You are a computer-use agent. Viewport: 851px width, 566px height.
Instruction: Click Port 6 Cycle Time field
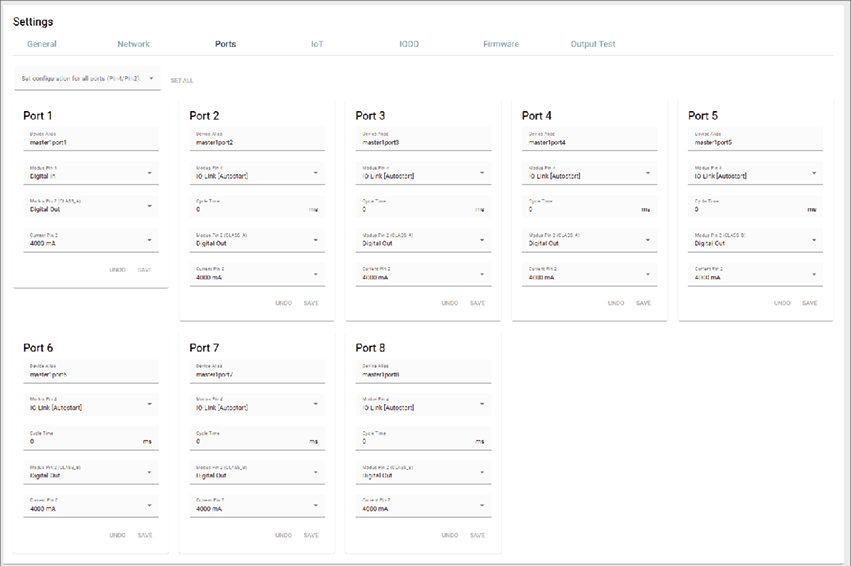coord(91,438)
